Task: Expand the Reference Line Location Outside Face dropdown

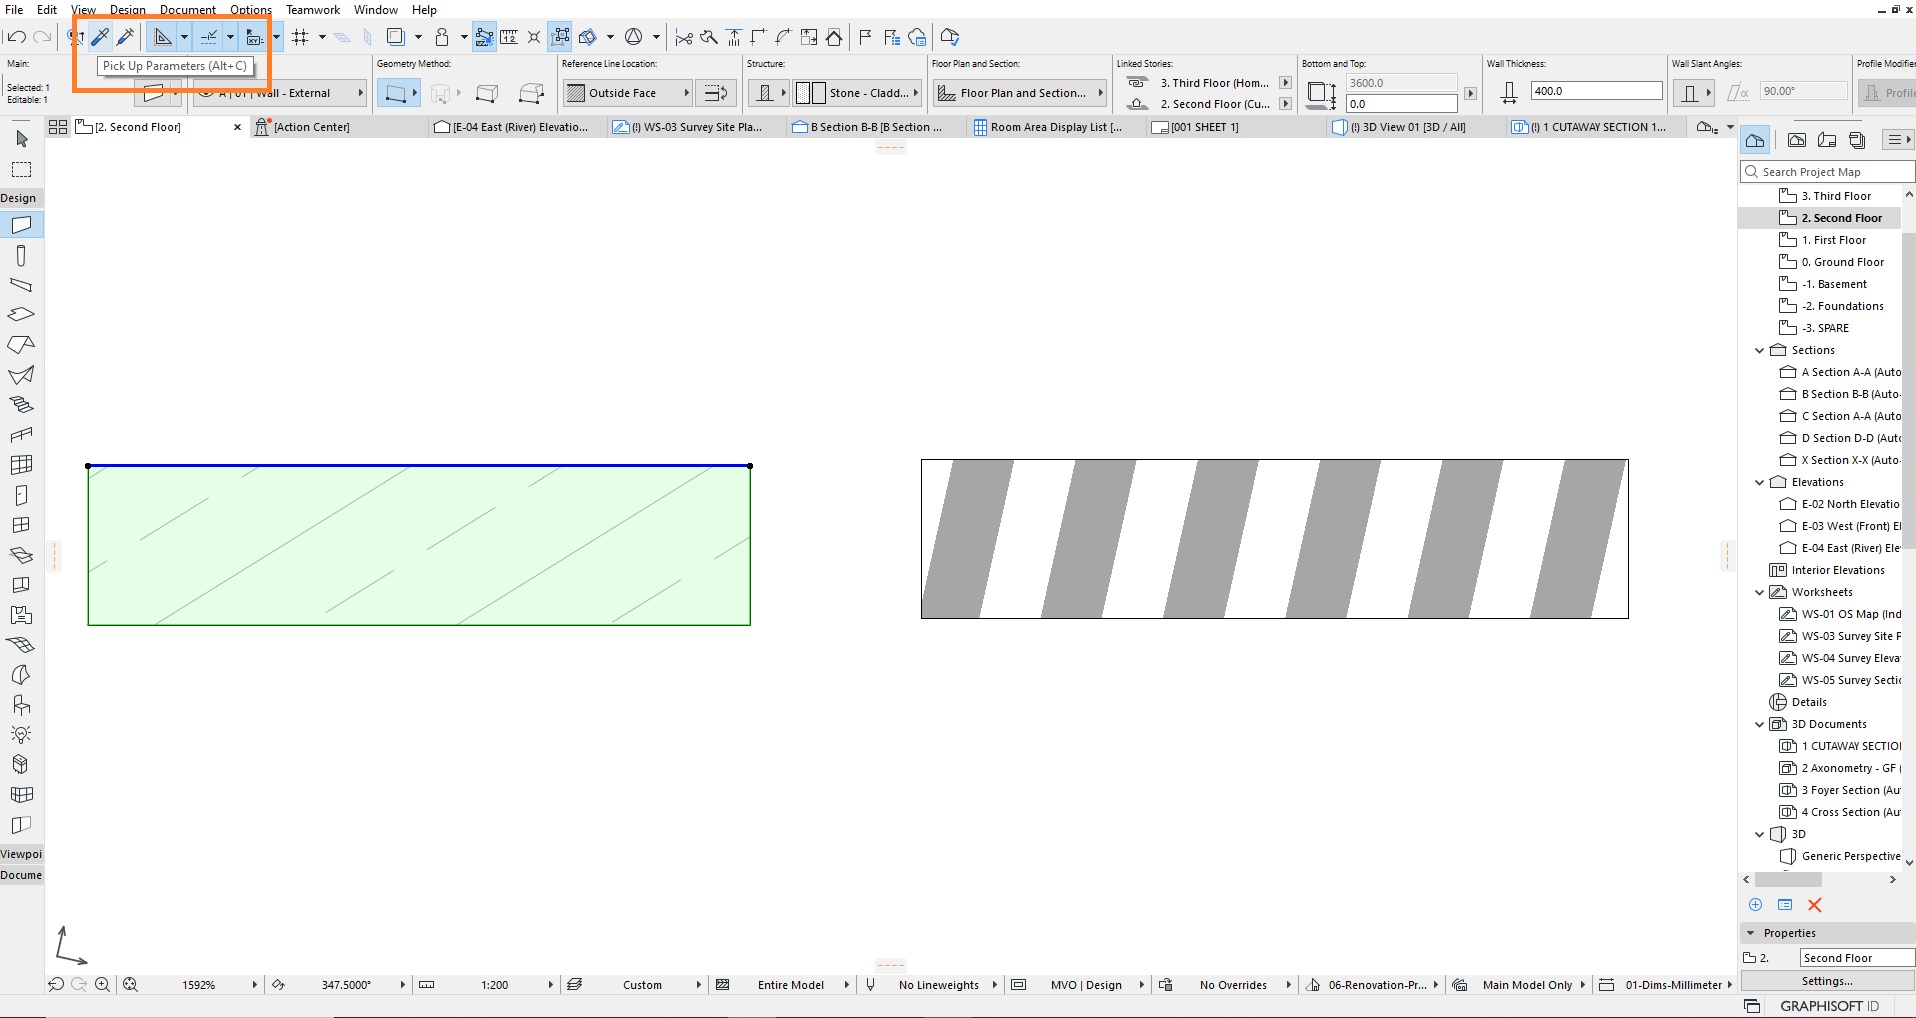Action: tap(687, 92)
